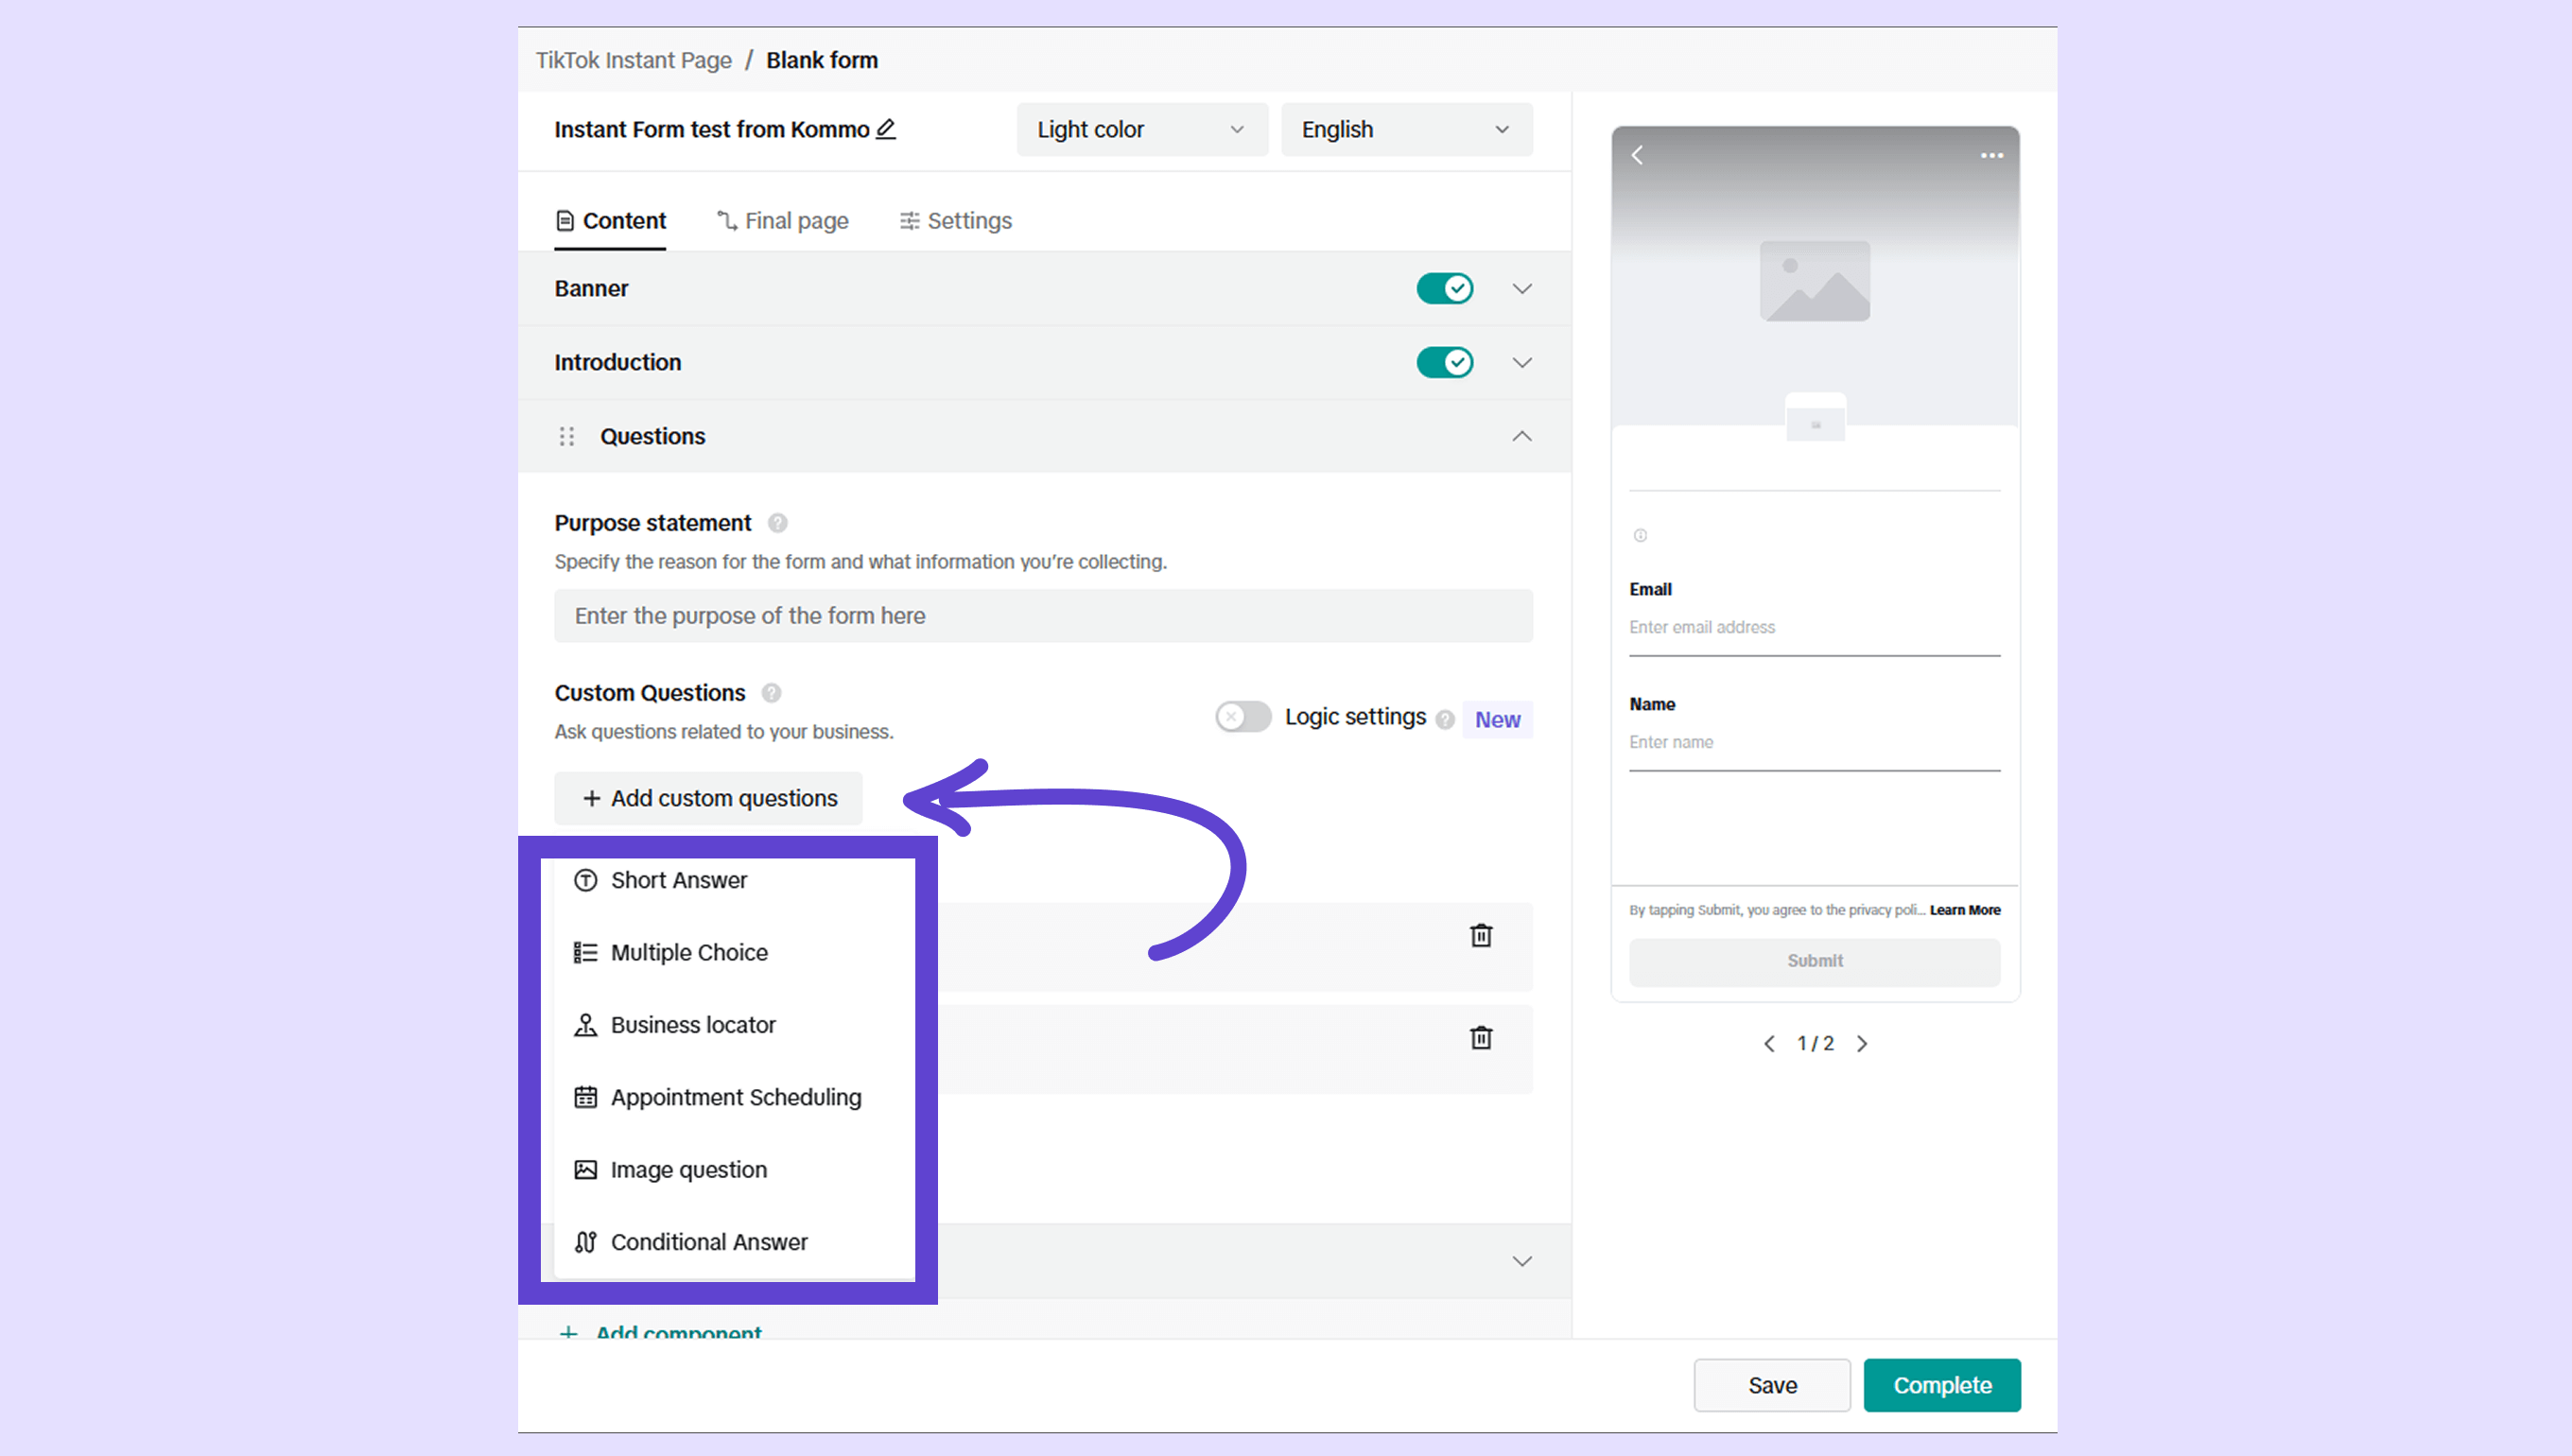Click the purpose statement input field
The image size is (2572, 1456).
point(1043,616)
